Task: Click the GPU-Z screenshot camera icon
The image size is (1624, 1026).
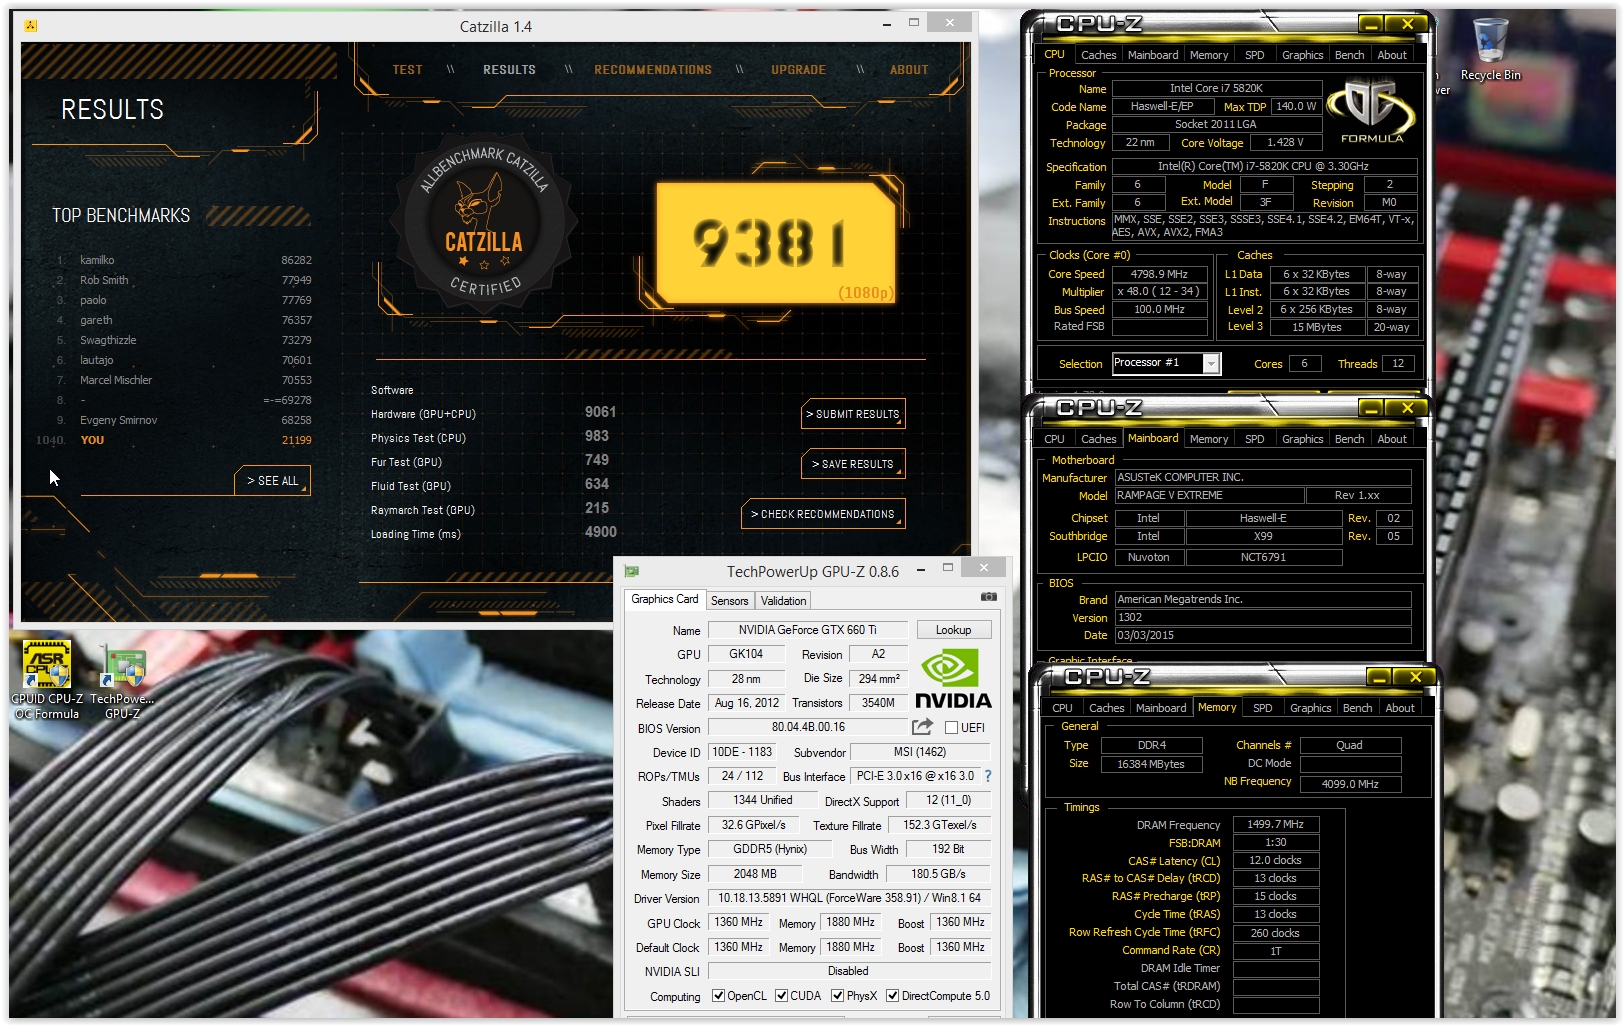Action: (989, 597)
